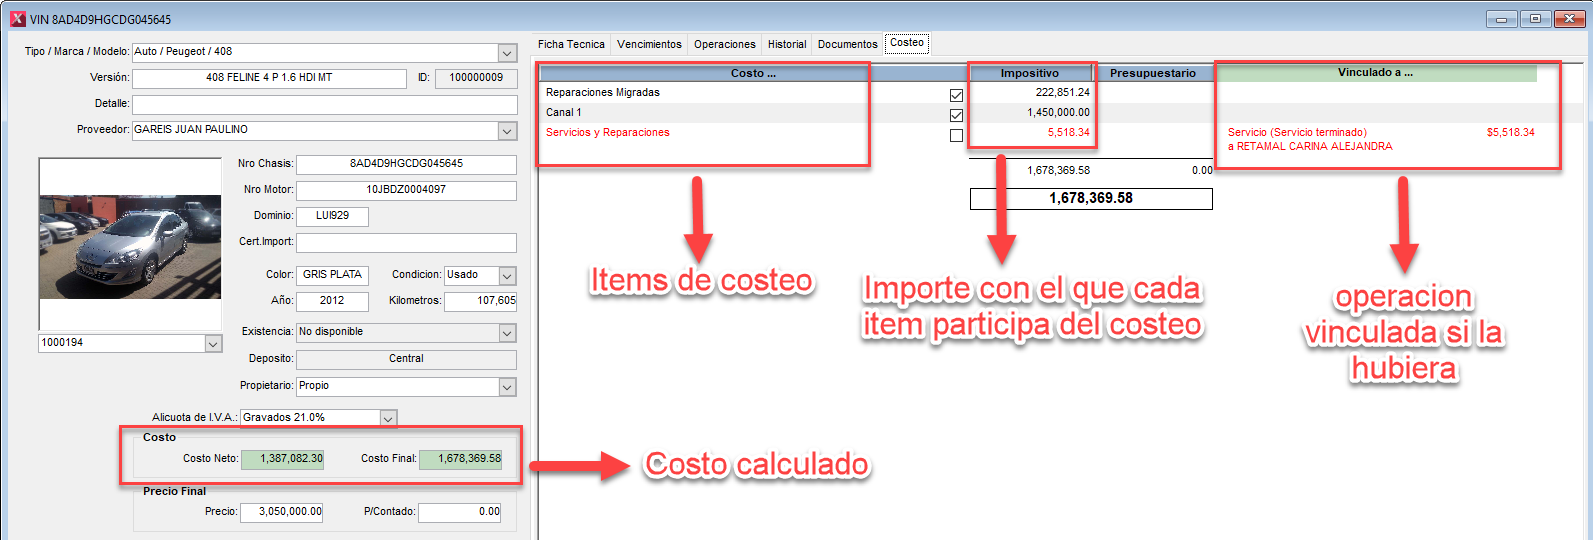Expand the Alicuota de I.V.A. dropdown
This screenshot has width=1593, height=540.
click(x=389, y=419)
